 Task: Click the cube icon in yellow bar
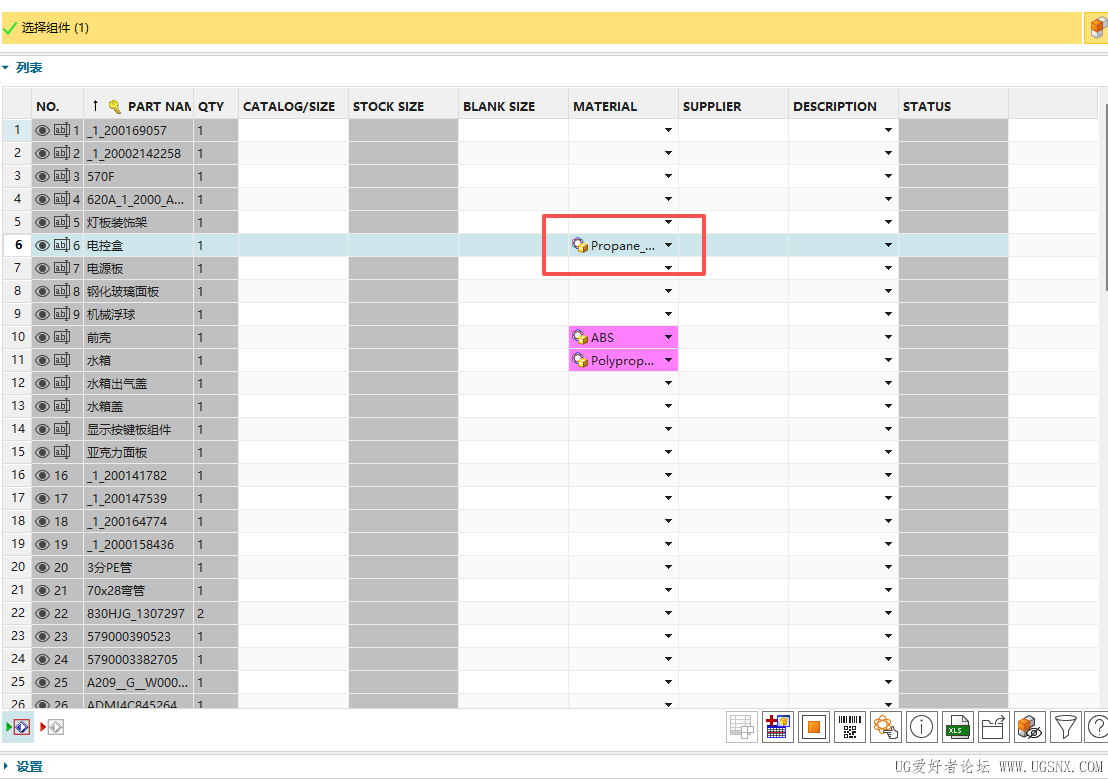click(1097, 28)
